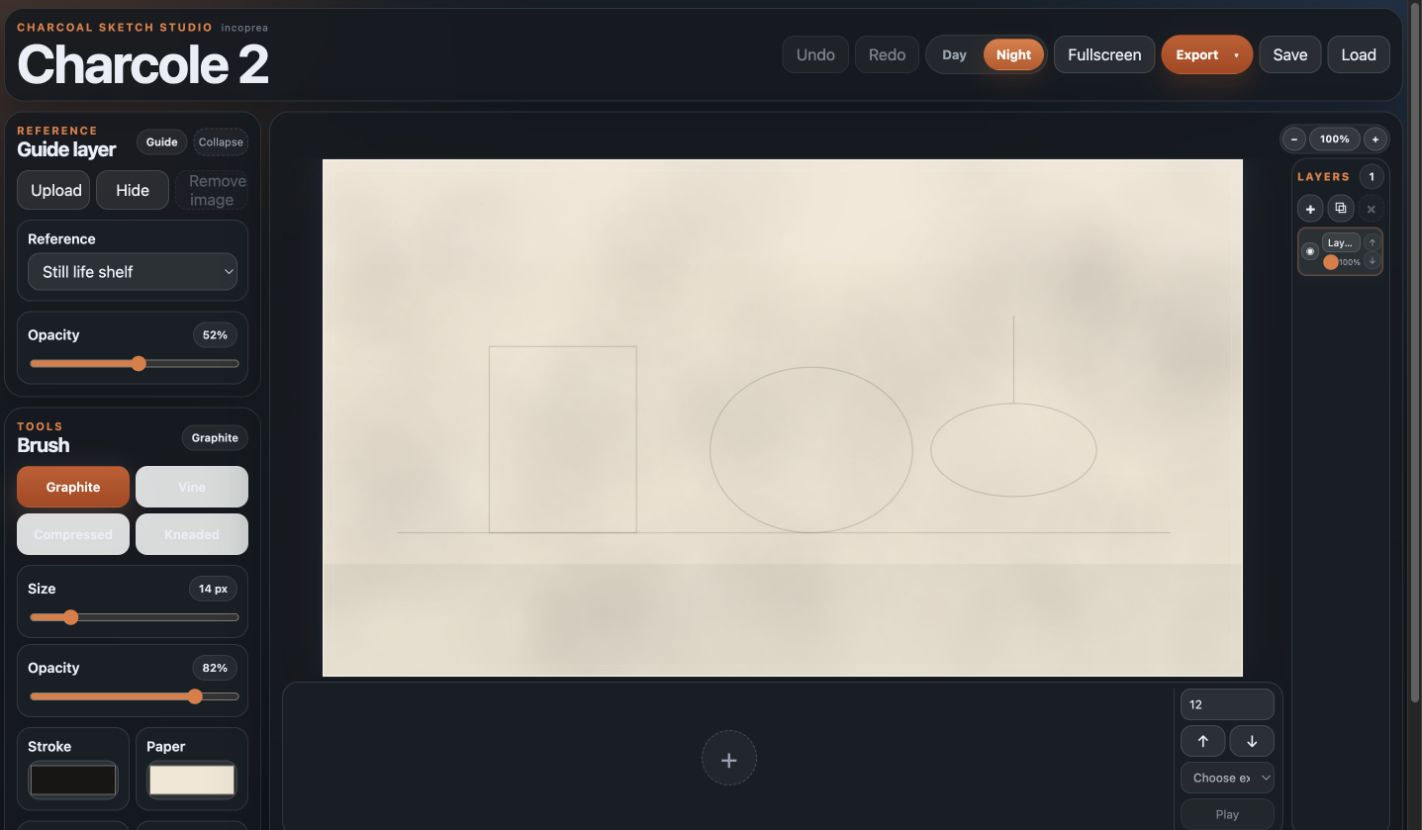Move the layer down in the stack
Viewport: 1422px width, 830px height.
pos(1372,261)
